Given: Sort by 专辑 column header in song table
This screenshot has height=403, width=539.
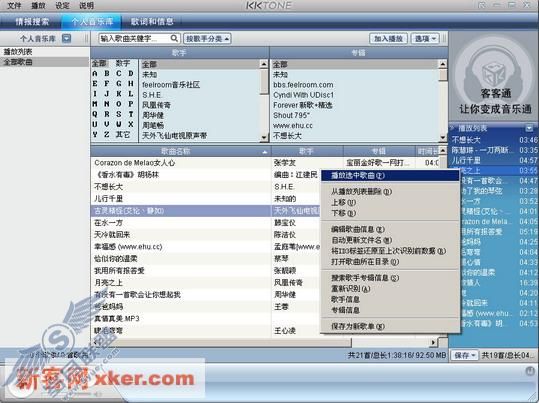Looking at the screenshot, I should click(x=379, y=151).
